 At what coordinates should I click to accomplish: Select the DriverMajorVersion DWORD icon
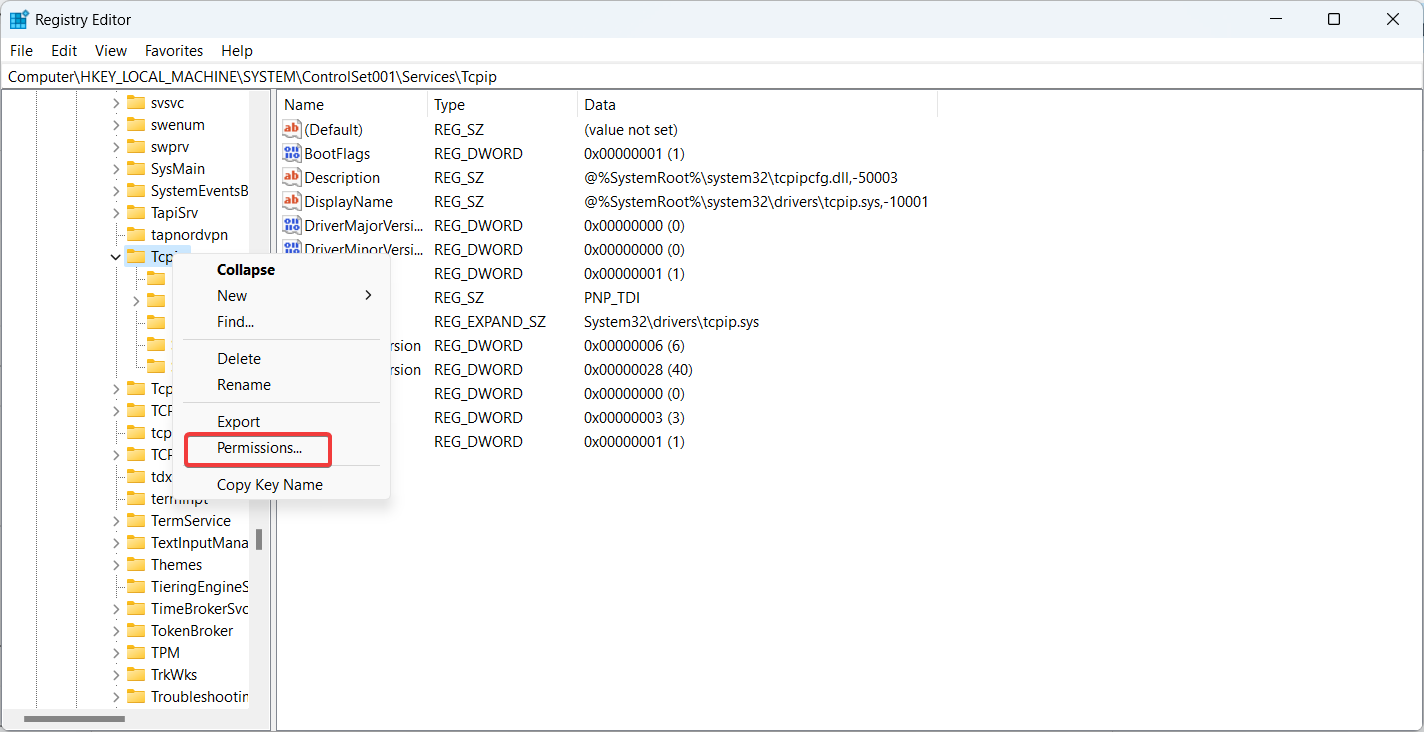(x=292, y=225)
